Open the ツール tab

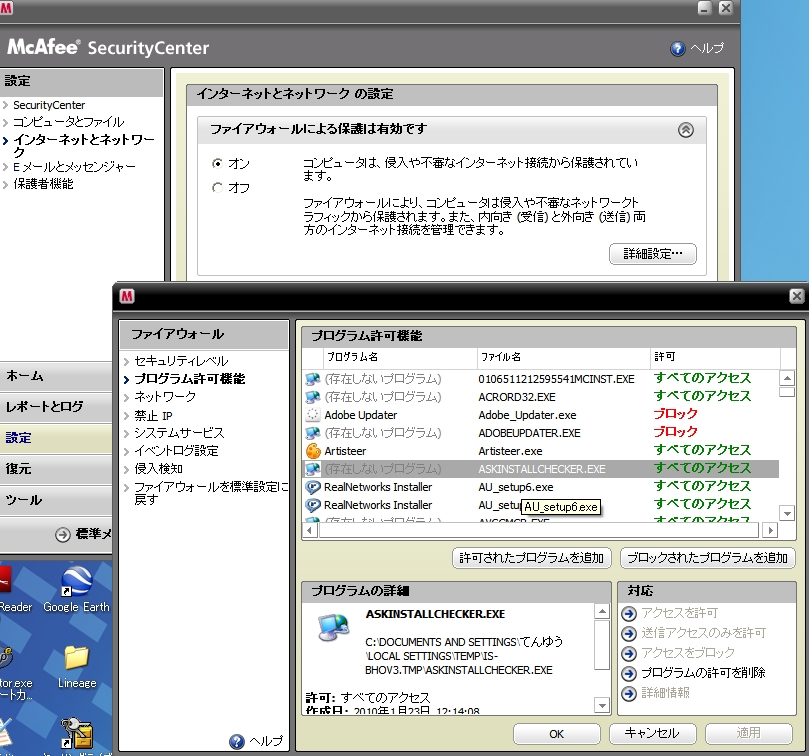tap(56, 500)
